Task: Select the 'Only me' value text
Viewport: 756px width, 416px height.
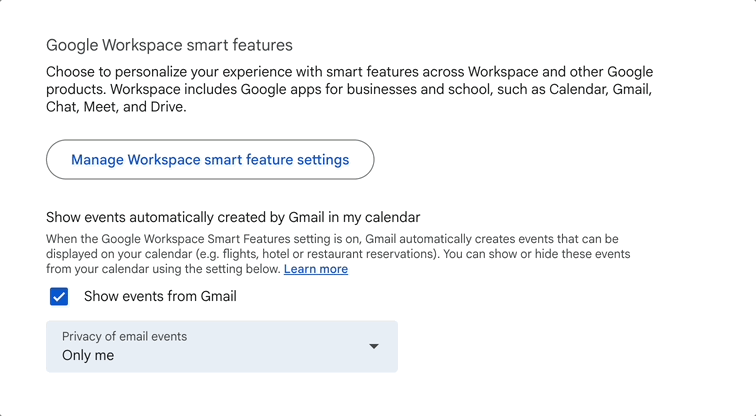Action: (x=88, y=355)
